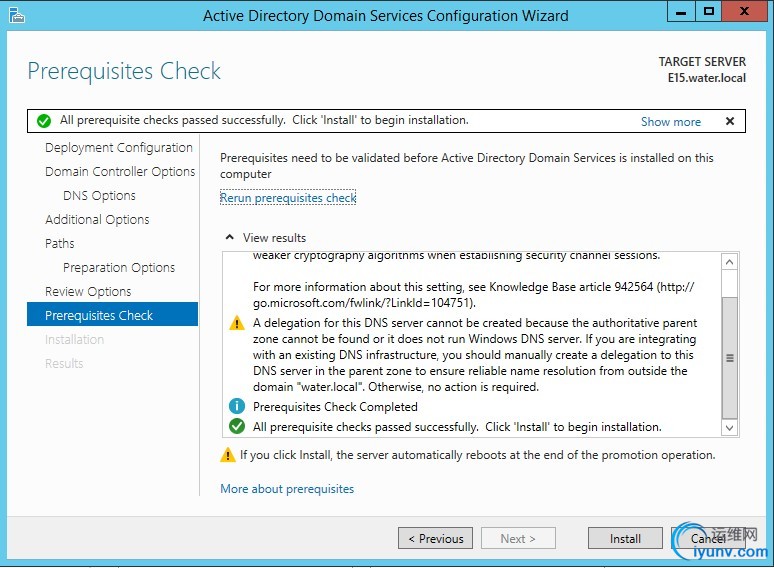Viewport: 774px width, 568px height.
Task: Rerun prerequisites check
Action: pos(288,198)
